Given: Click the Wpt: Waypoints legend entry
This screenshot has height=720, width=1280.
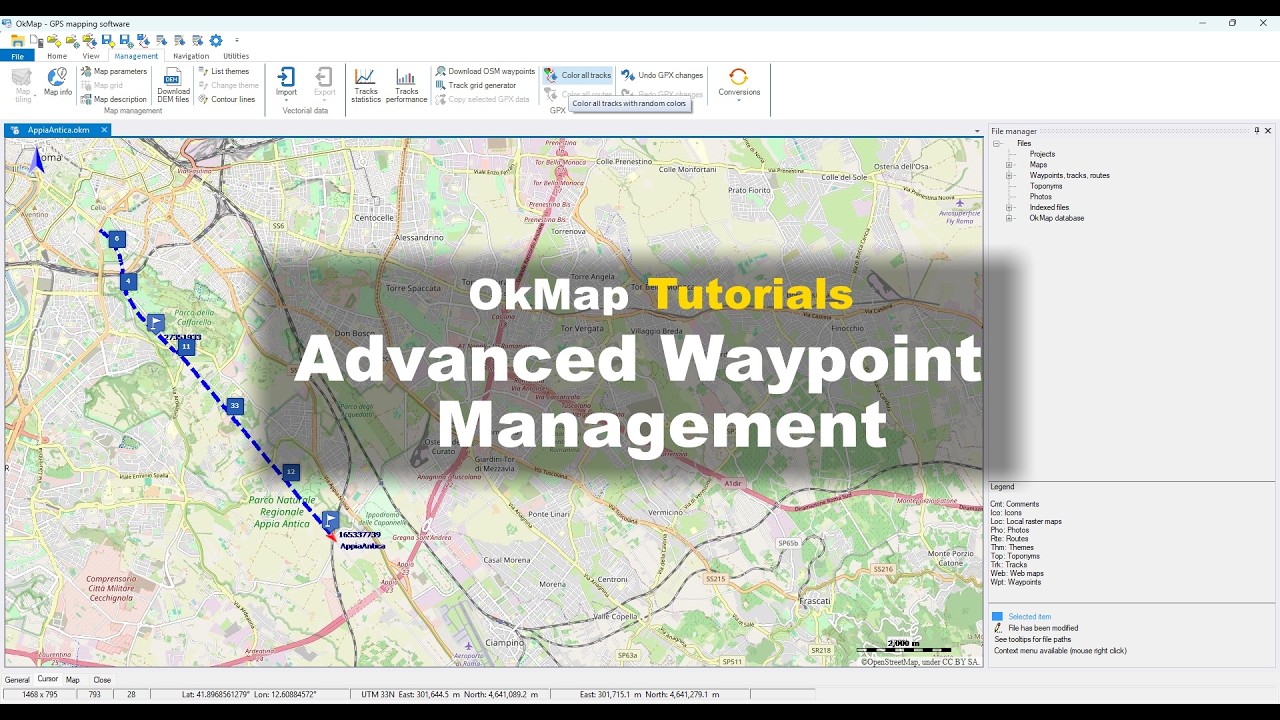Looking at the screenshot, I should 1015,582.
